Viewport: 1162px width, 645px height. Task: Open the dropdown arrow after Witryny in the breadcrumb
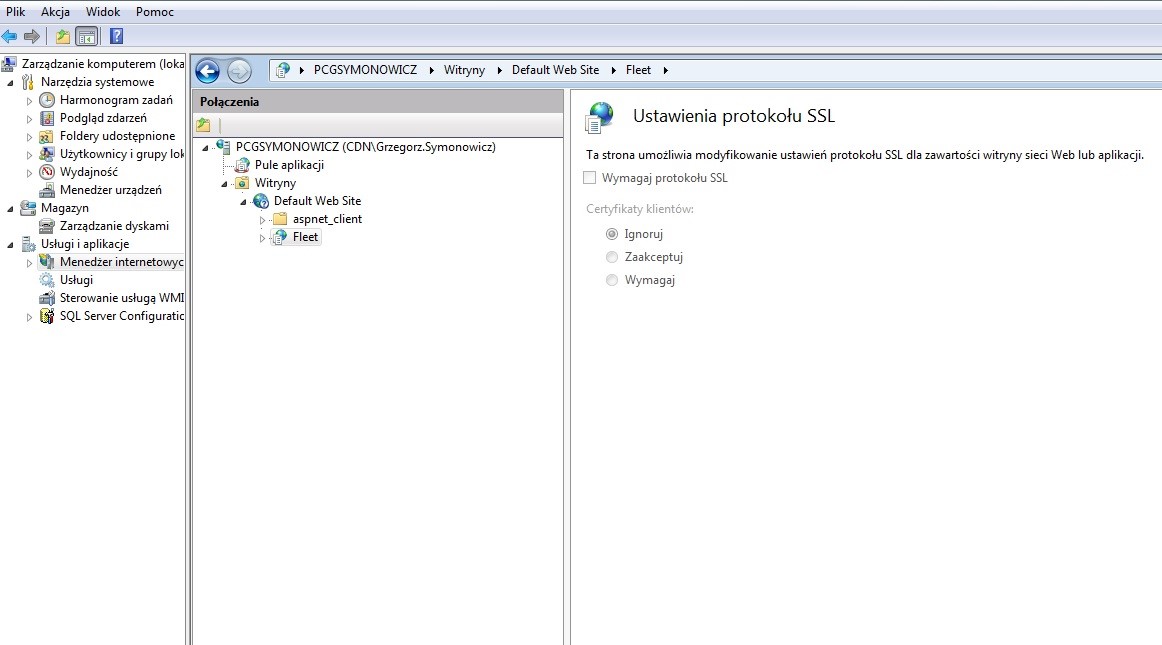(x=499, y=70)
